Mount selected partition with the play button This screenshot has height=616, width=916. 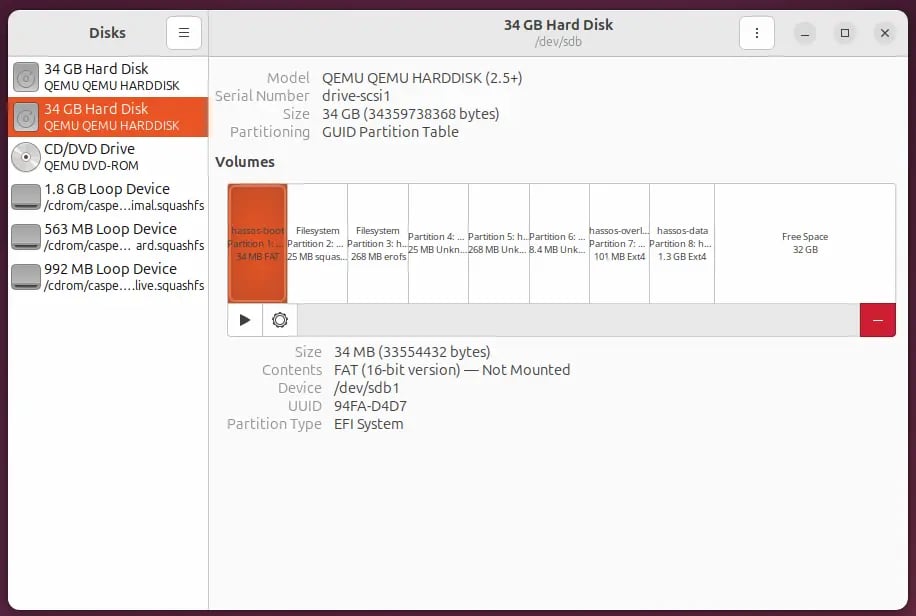click(x=245, y=320)
